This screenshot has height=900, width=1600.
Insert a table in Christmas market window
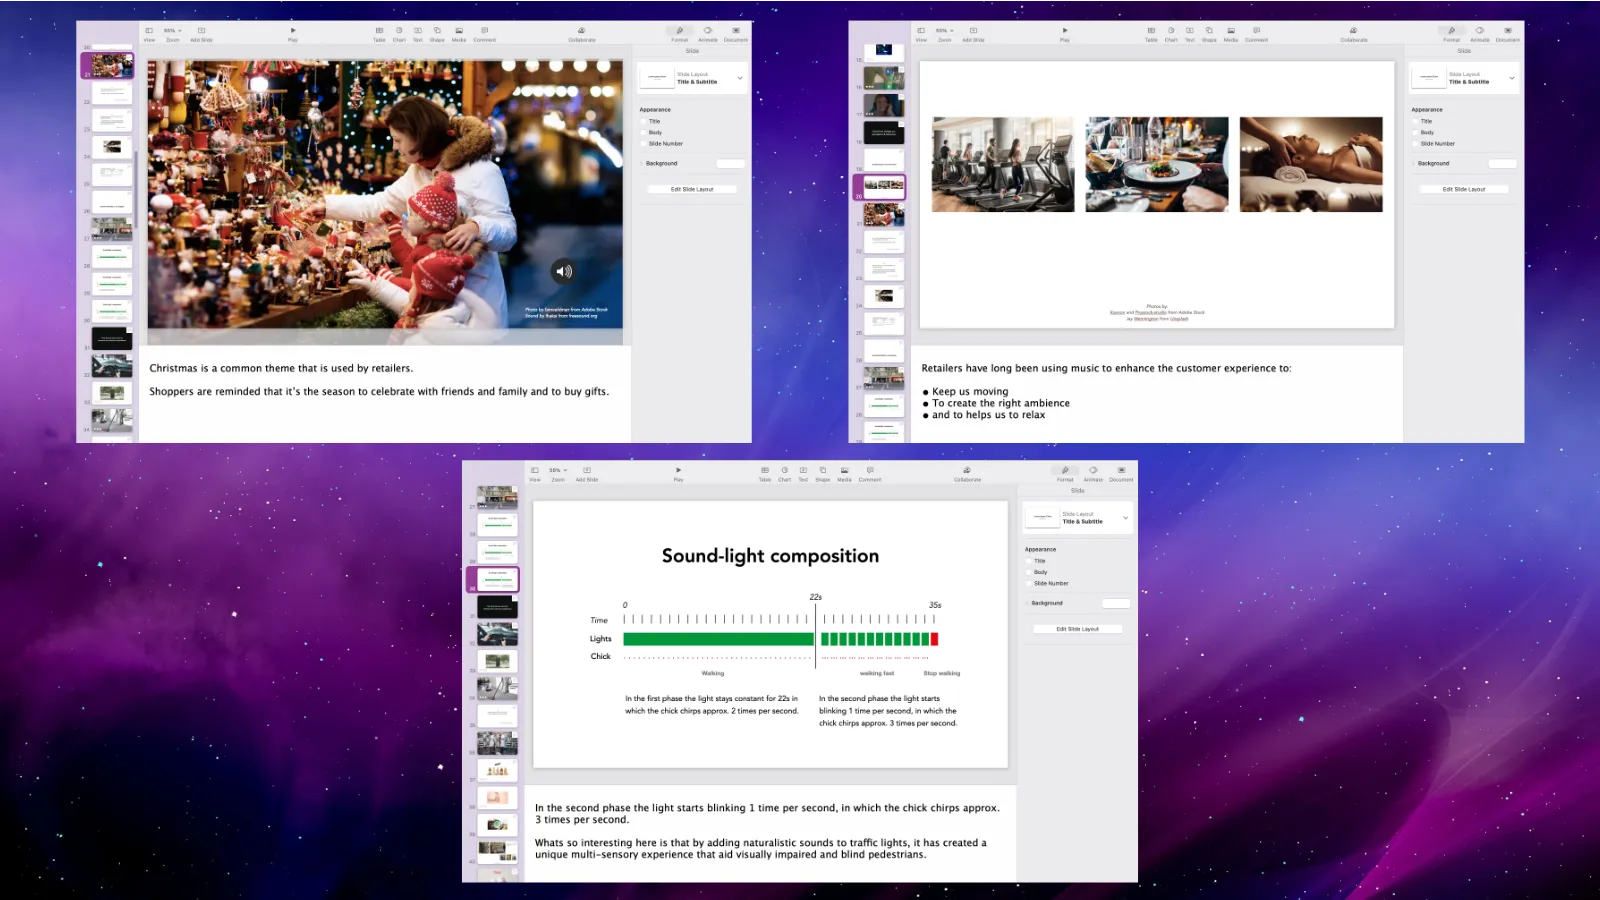[379, 34]
